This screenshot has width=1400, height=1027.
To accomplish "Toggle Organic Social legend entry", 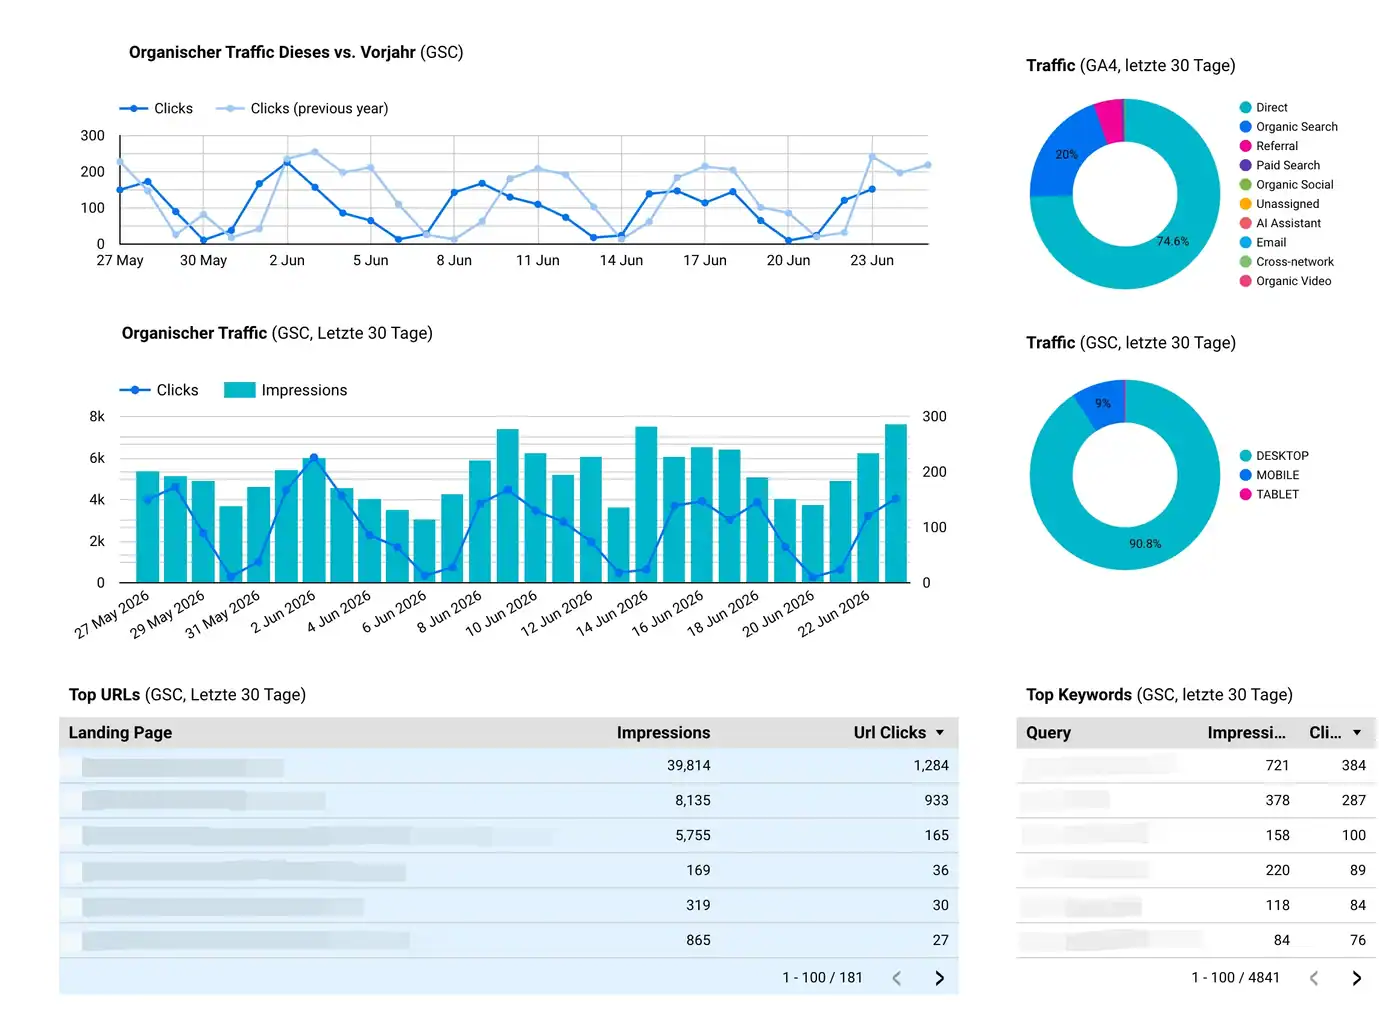I will (1286, 185).
